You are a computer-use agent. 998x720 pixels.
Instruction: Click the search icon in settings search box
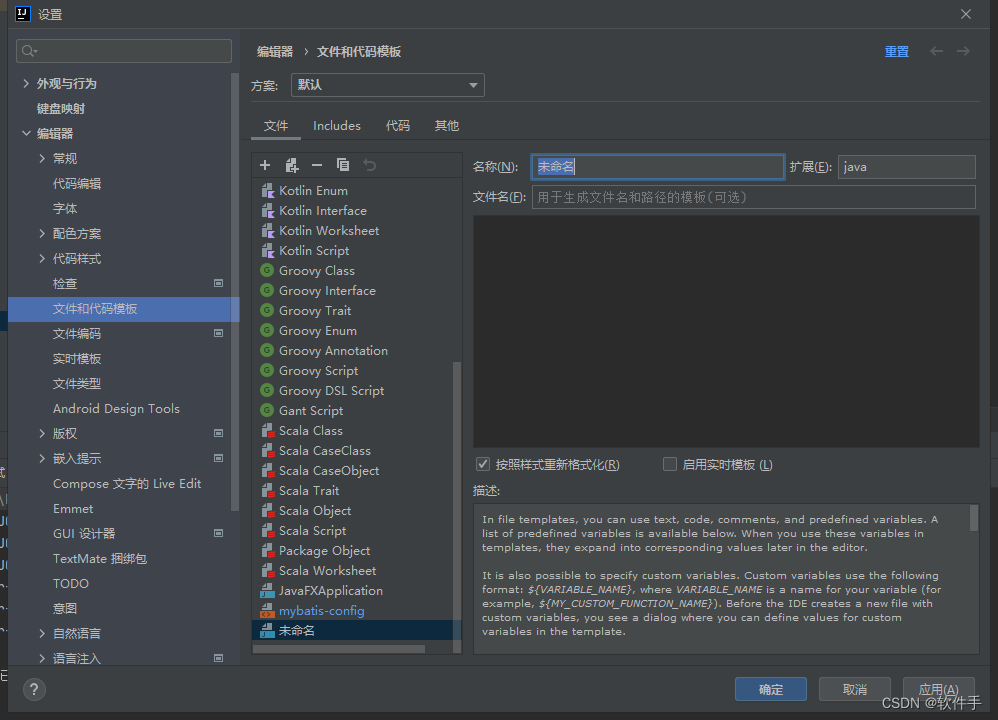click(x=29, y=51)
